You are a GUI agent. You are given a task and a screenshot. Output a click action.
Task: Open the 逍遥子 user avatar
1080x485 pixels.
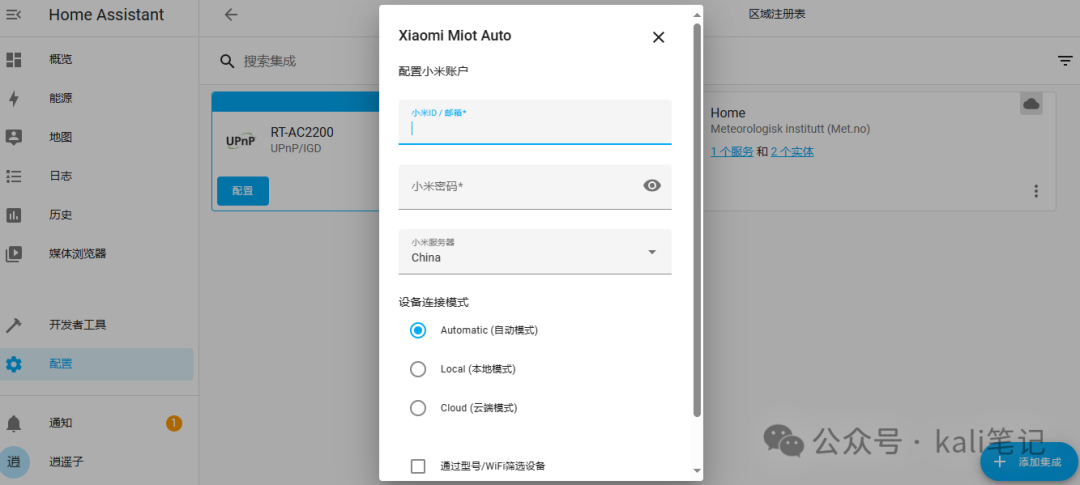point(14,462)
